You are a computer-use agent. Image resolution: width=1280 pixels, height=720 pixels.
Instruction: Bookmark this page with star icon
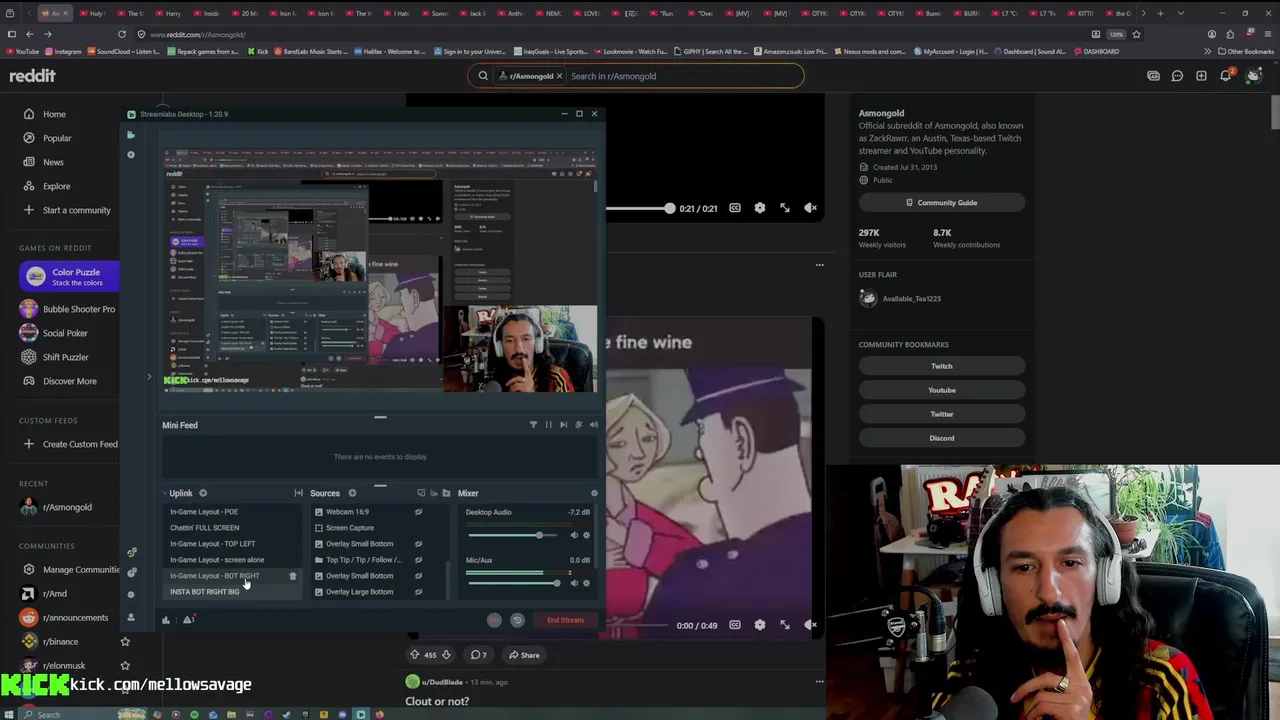click(1136, 34)
